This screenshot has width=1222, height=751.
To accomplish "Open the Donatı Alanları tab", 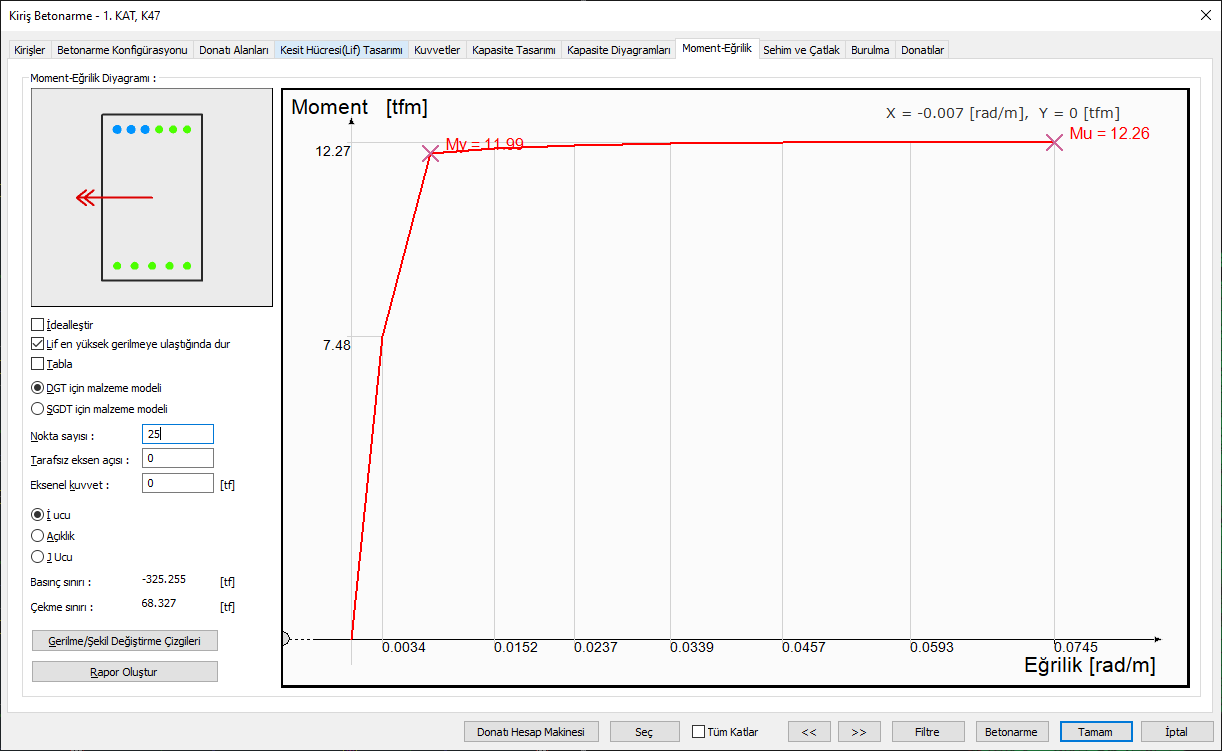I will pos(233,50).
